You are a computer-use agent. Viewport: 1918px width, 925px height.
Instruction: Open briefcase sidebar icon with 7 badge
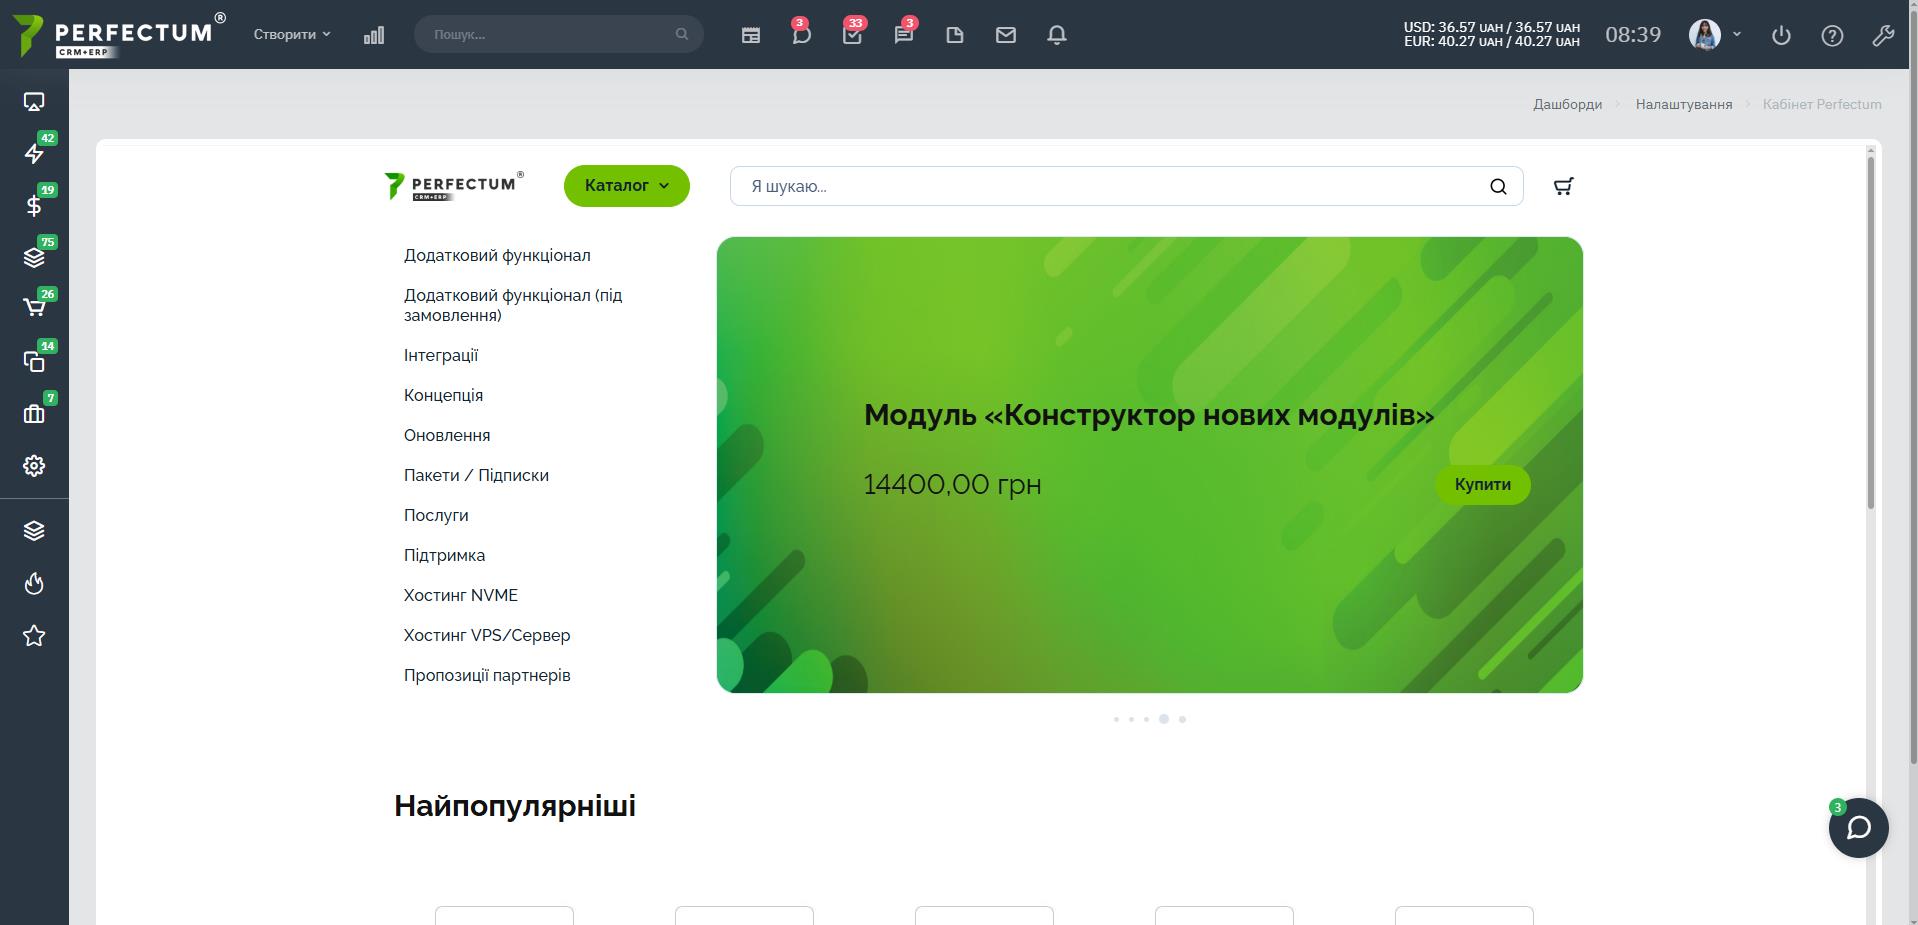(x=34, y=413)
